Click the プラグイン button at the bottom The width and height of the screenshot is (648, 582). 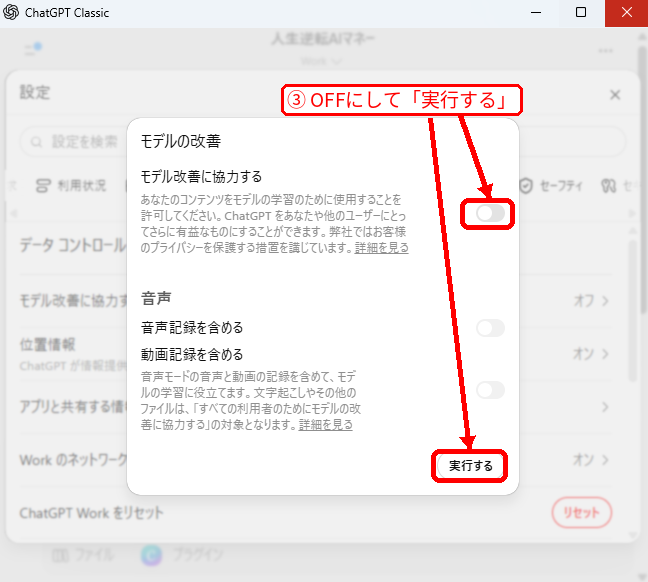coord(182,555)
